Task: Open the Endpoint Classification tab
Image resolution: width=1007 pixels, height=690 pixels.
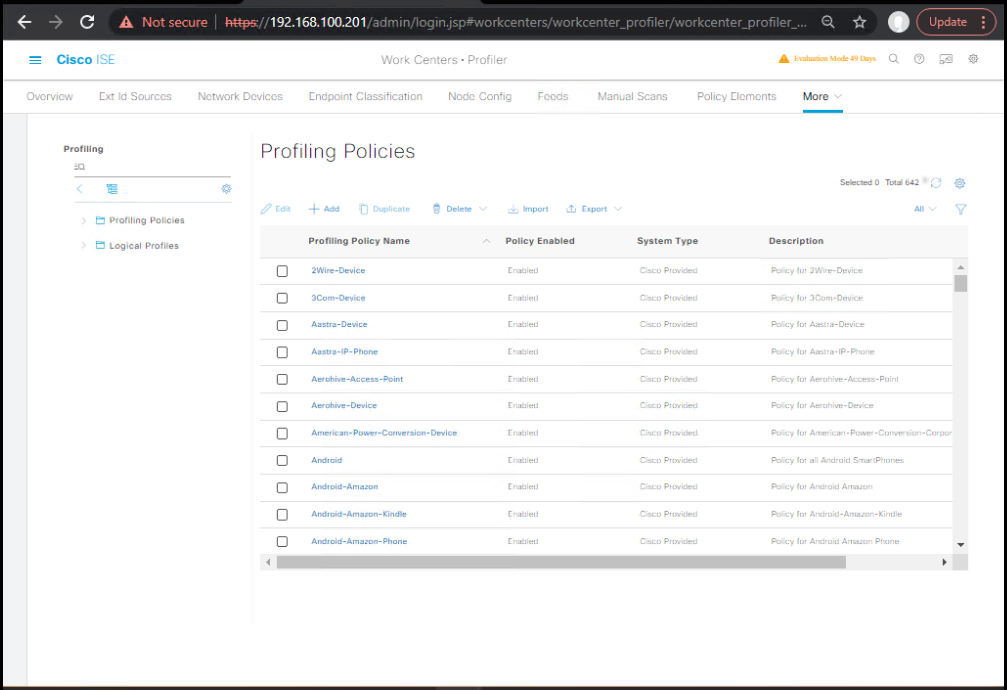Action: [x=365, y=96]
